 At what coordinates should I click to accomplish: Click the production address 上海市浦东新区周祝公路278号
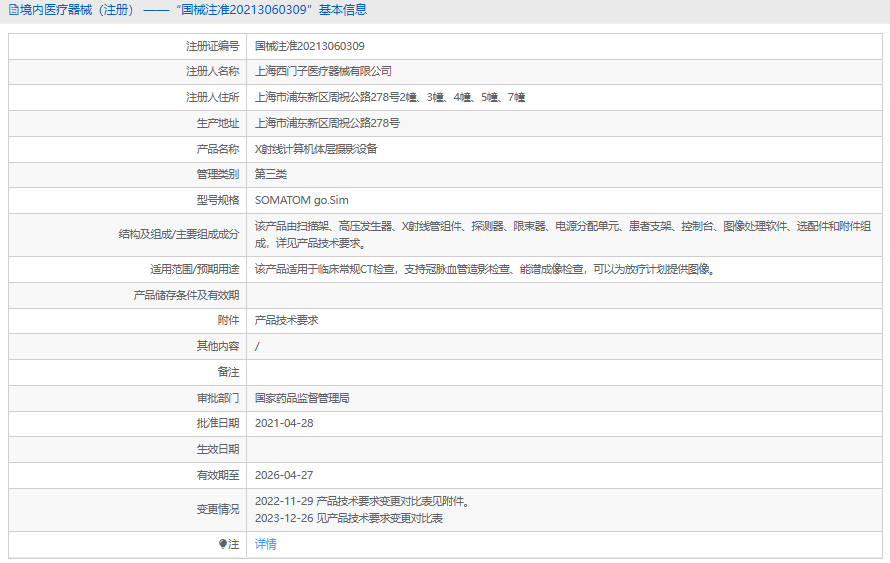(327, 123)
